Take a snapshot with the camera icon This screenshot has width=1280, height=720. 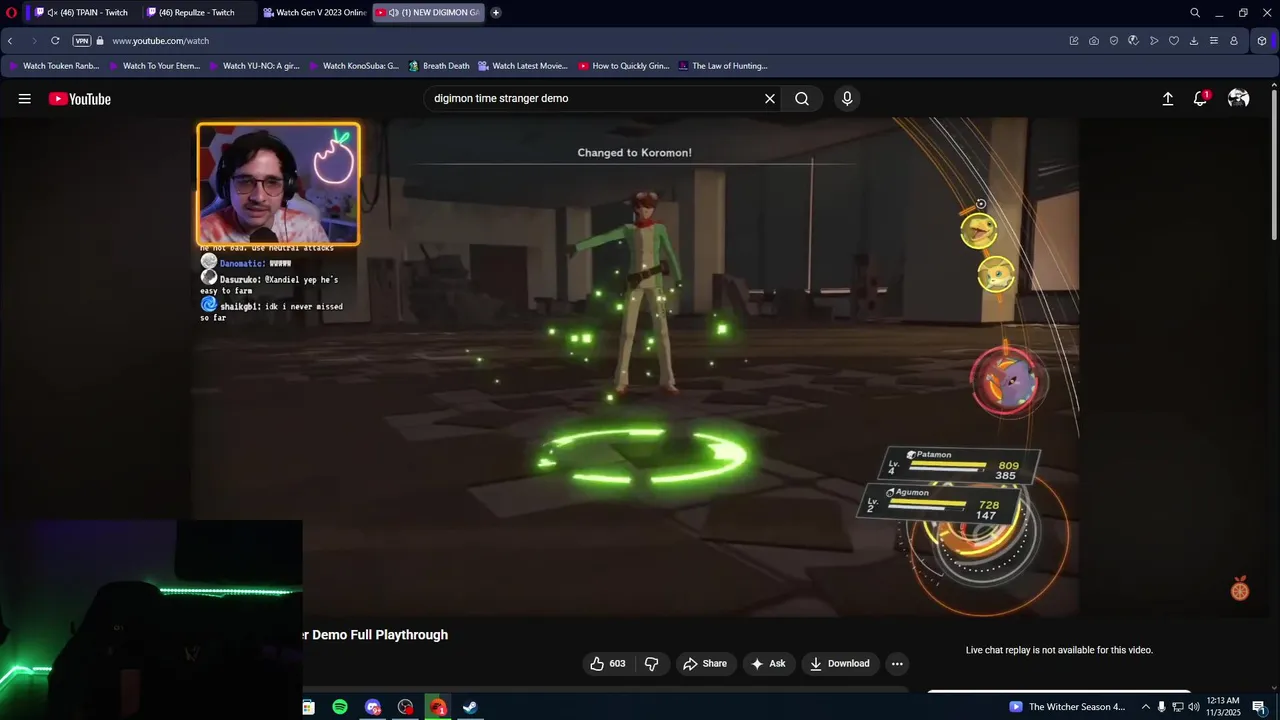[x=1094, y=41]
